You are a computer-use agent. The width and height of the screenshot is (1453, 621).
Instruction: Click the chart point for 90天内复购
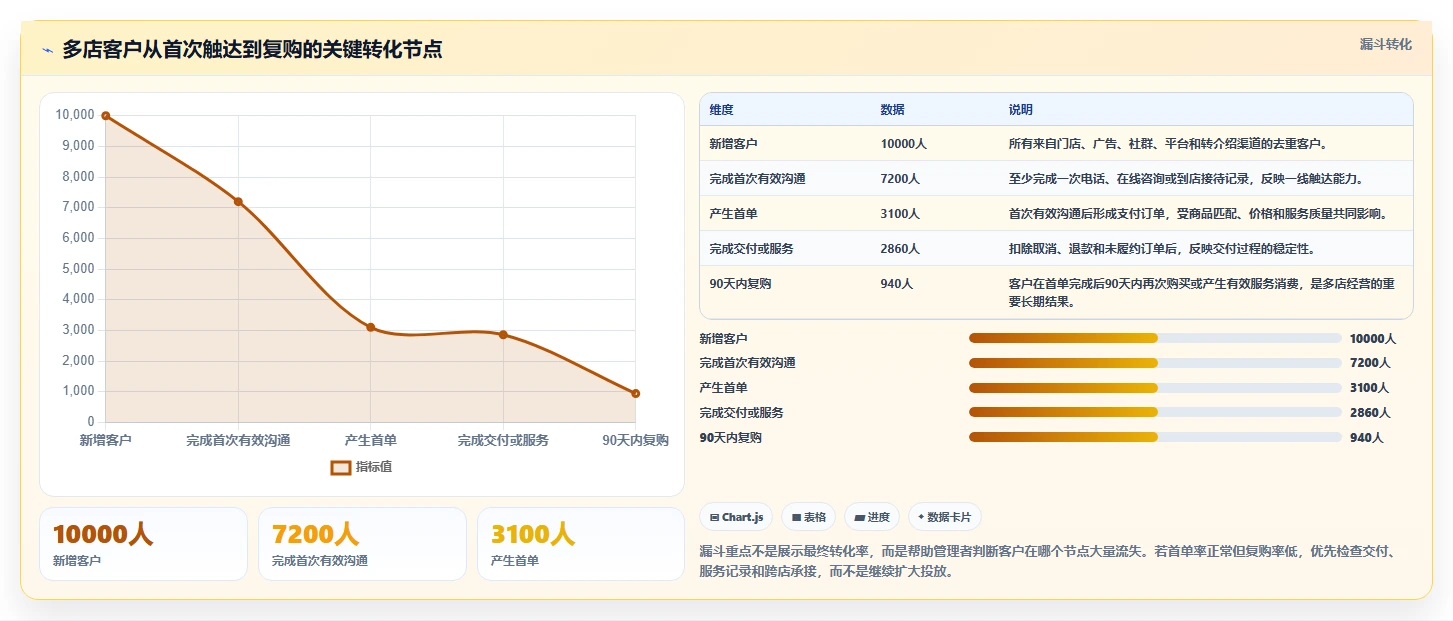click(x=635, y=394)
